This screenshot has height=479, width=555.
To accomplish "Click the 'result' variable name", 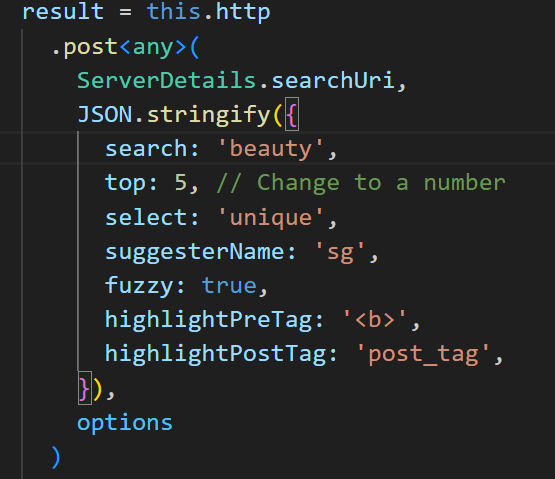I will click(x=63, y=11).
